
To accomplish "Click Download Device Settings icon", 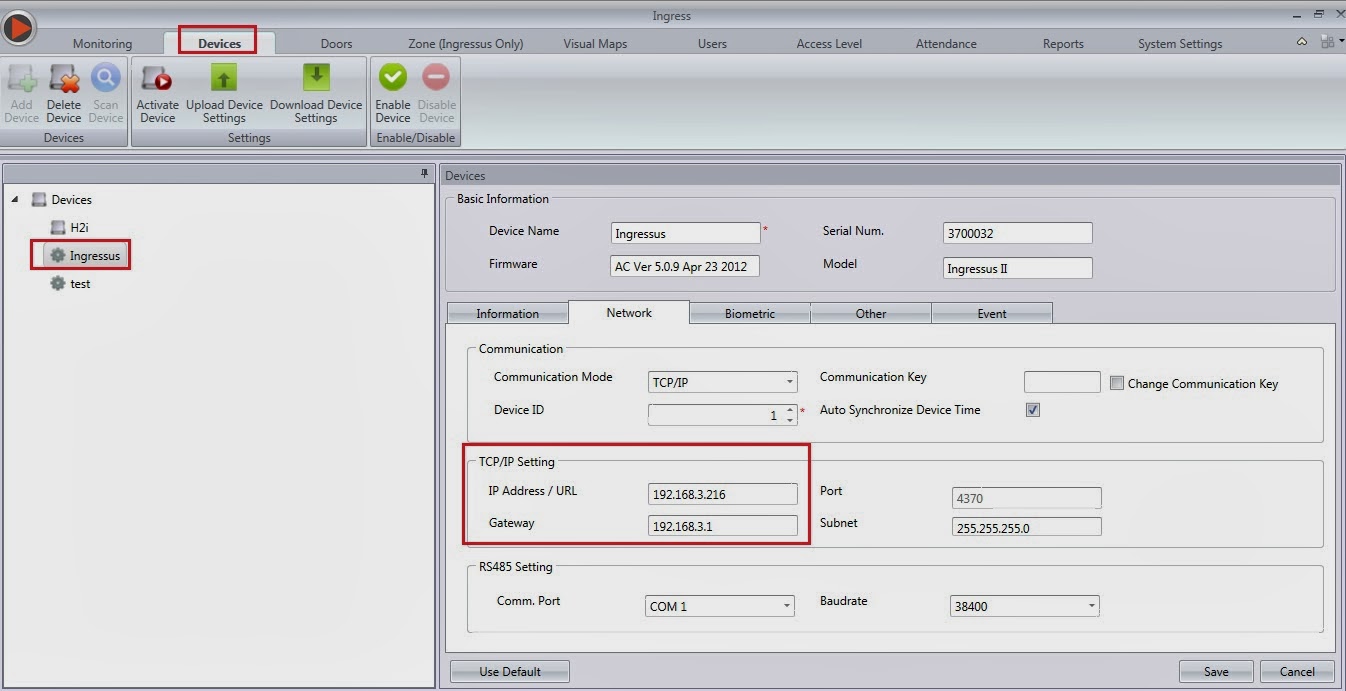I will (x=316, y=78).
